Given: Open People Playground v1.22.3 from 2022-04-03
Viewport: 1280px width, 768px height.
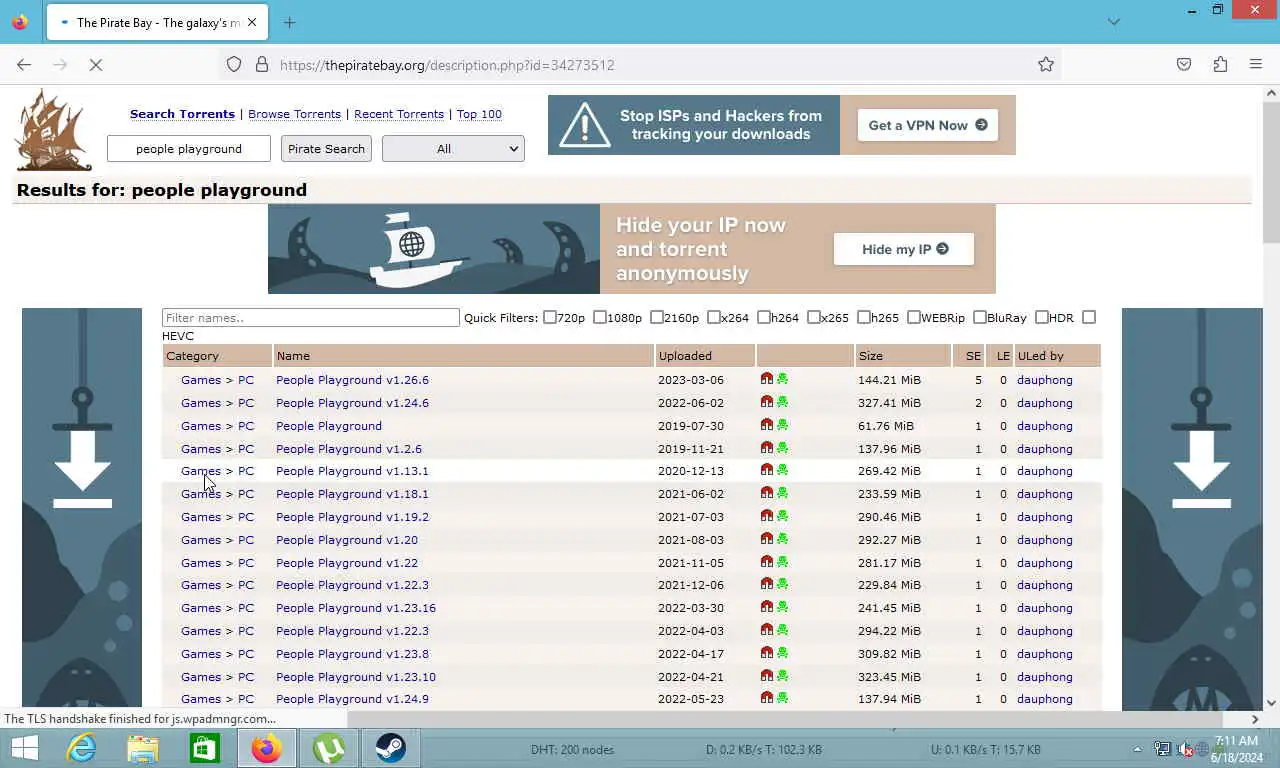Looking at the screenshot, I should [352, 631].
